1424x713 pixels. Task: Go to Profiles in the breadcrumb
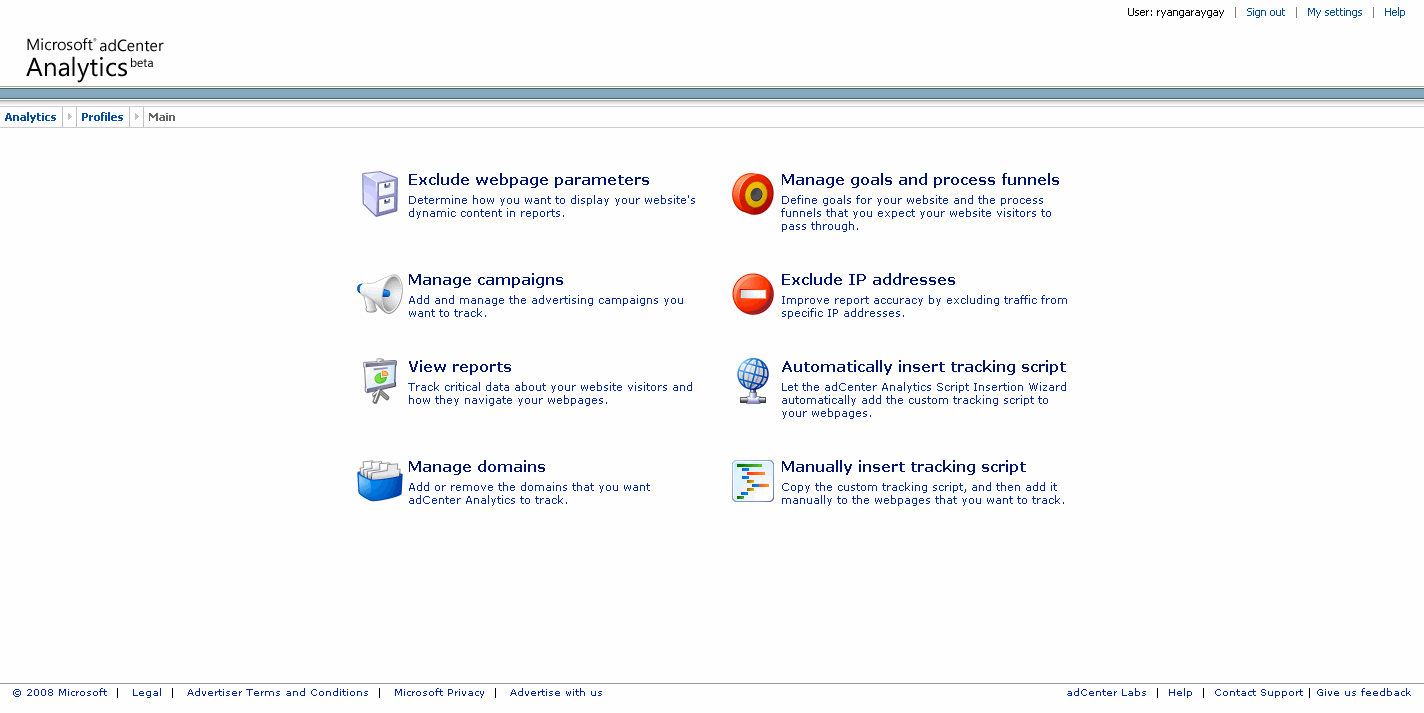[x=102, y=117]
